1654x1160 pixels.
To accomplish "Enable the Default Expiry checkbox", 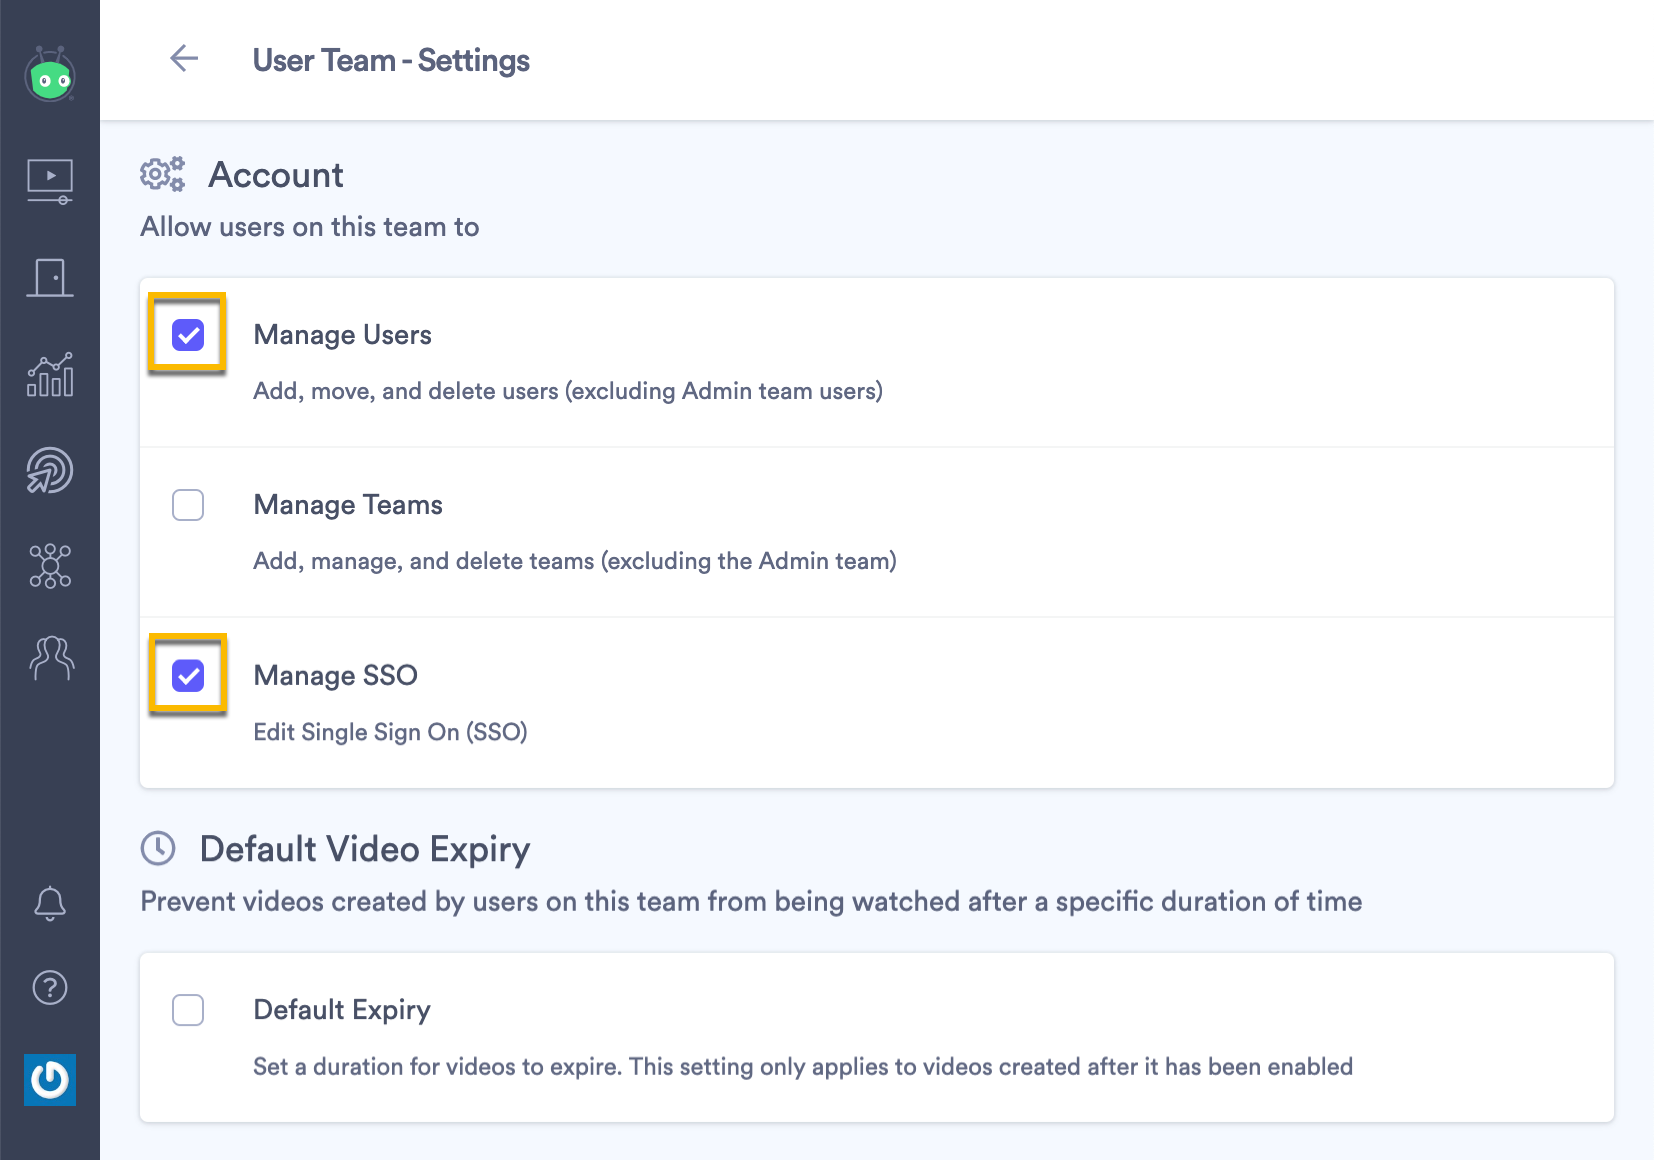I will pyautogui.click(x=188, y=1010).
